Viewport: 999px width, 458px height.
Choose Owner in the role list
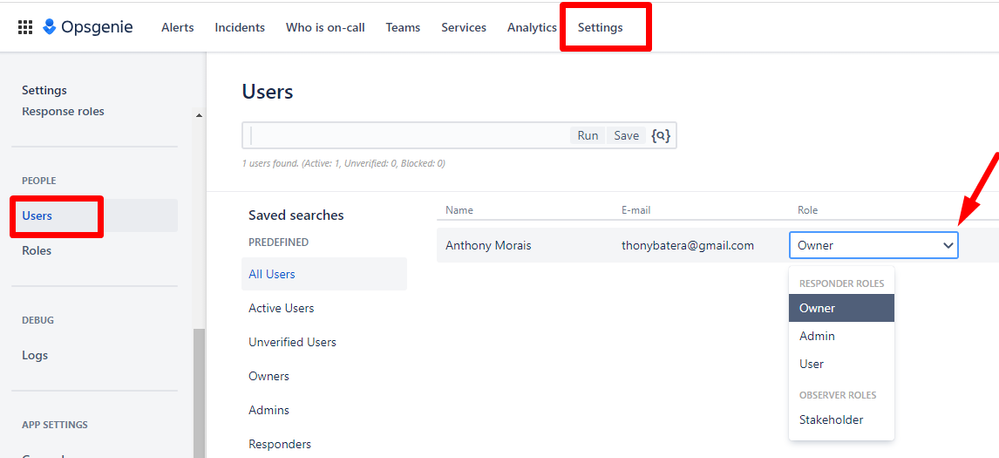[x=842, y=308]
